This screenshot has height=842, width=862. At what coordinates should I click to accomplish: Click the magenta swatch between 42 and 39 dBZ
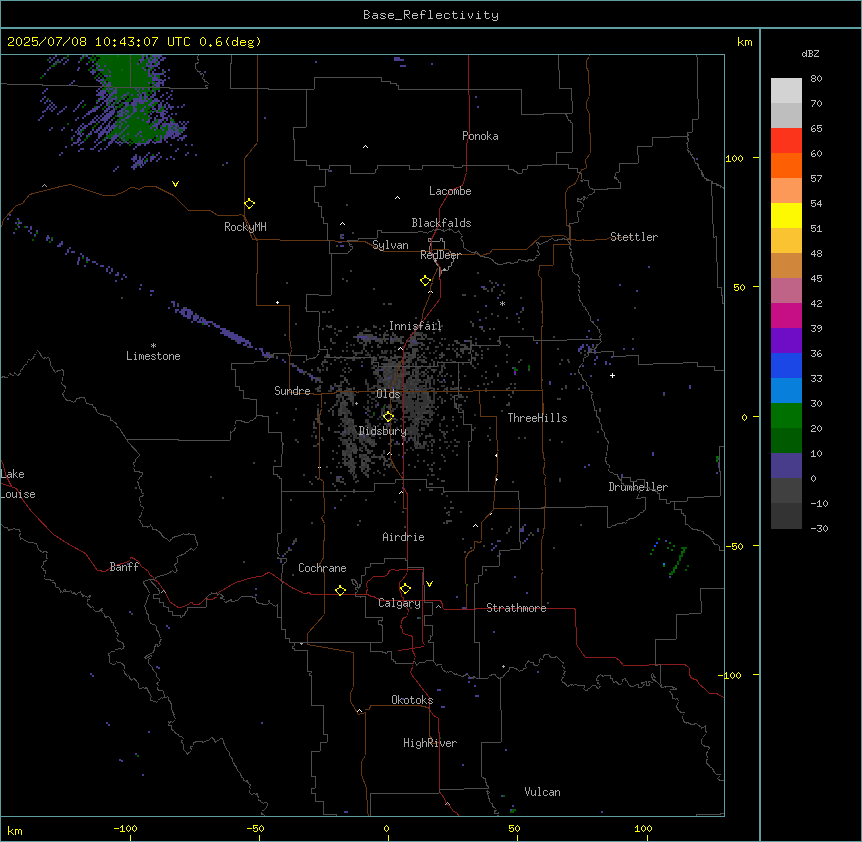[786, 315]
